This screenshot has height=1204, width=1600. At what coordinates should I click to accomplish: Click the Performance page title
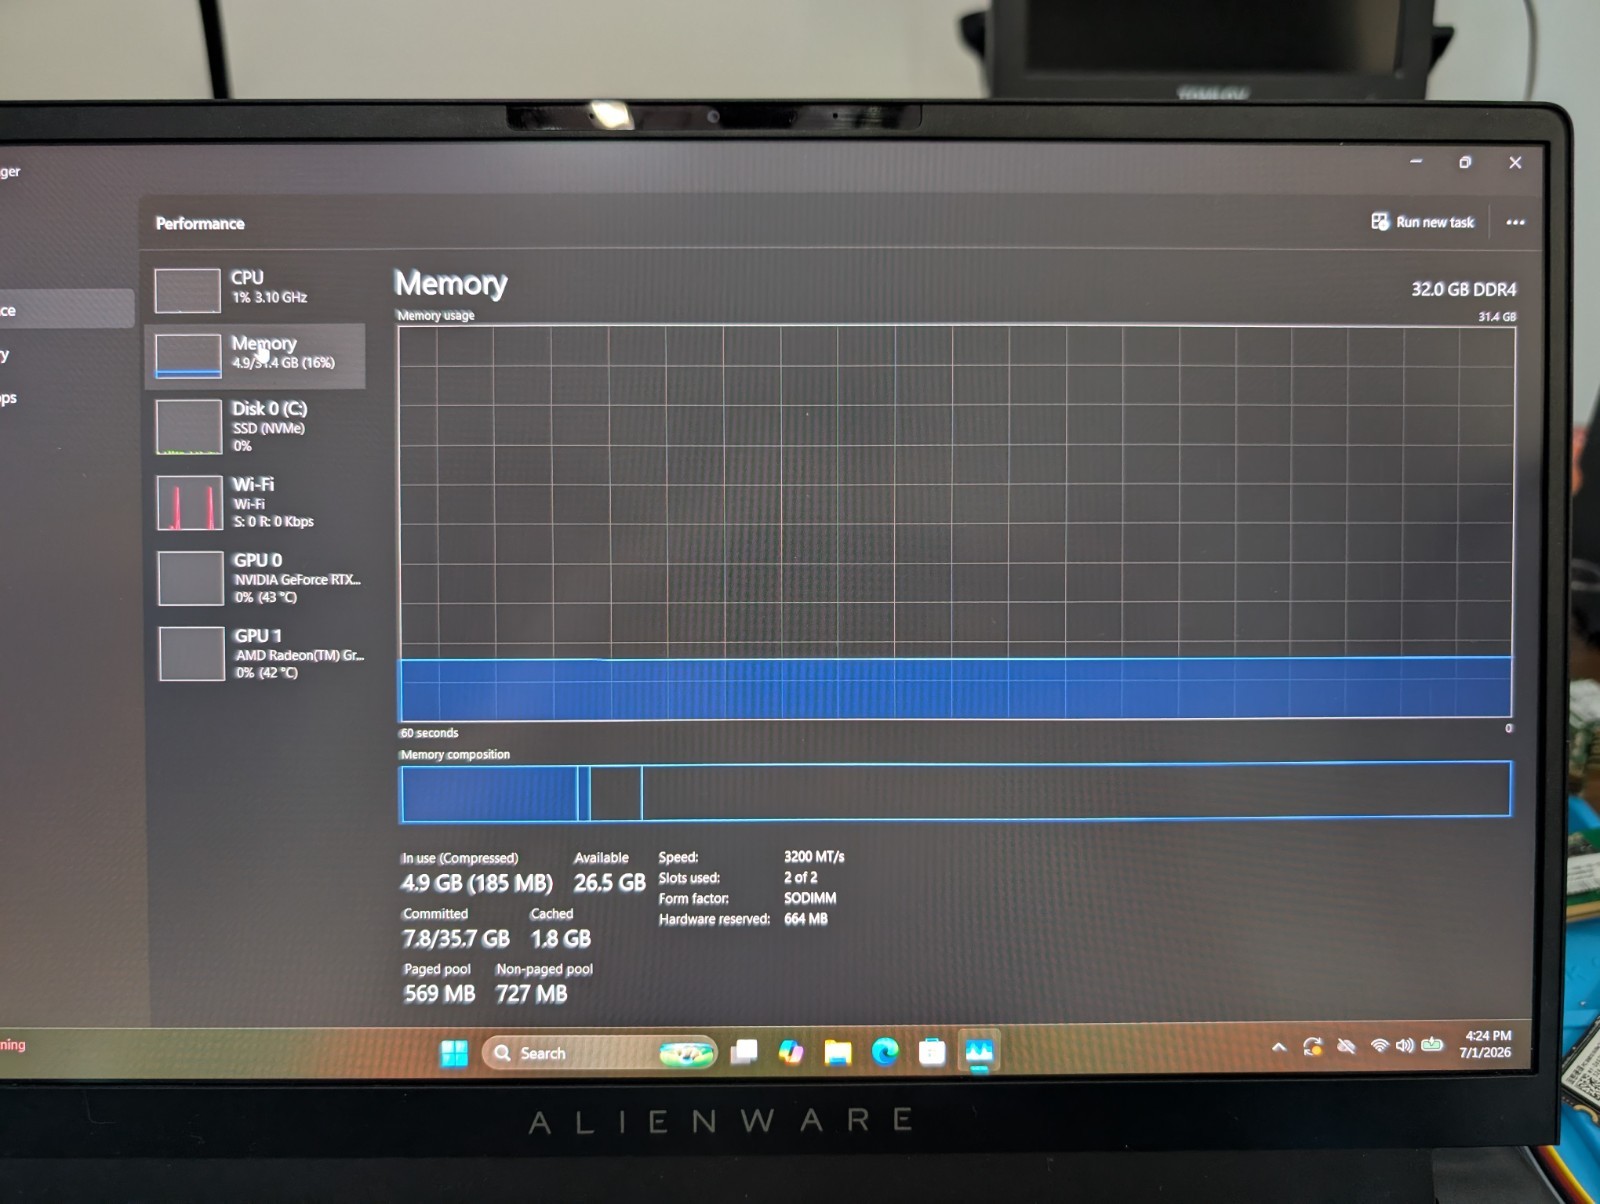200,223
